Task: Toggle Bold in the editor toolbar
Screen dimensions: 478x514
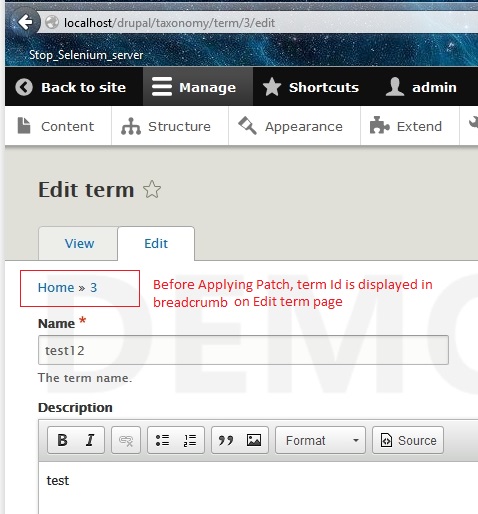Action: pos(62,440)
